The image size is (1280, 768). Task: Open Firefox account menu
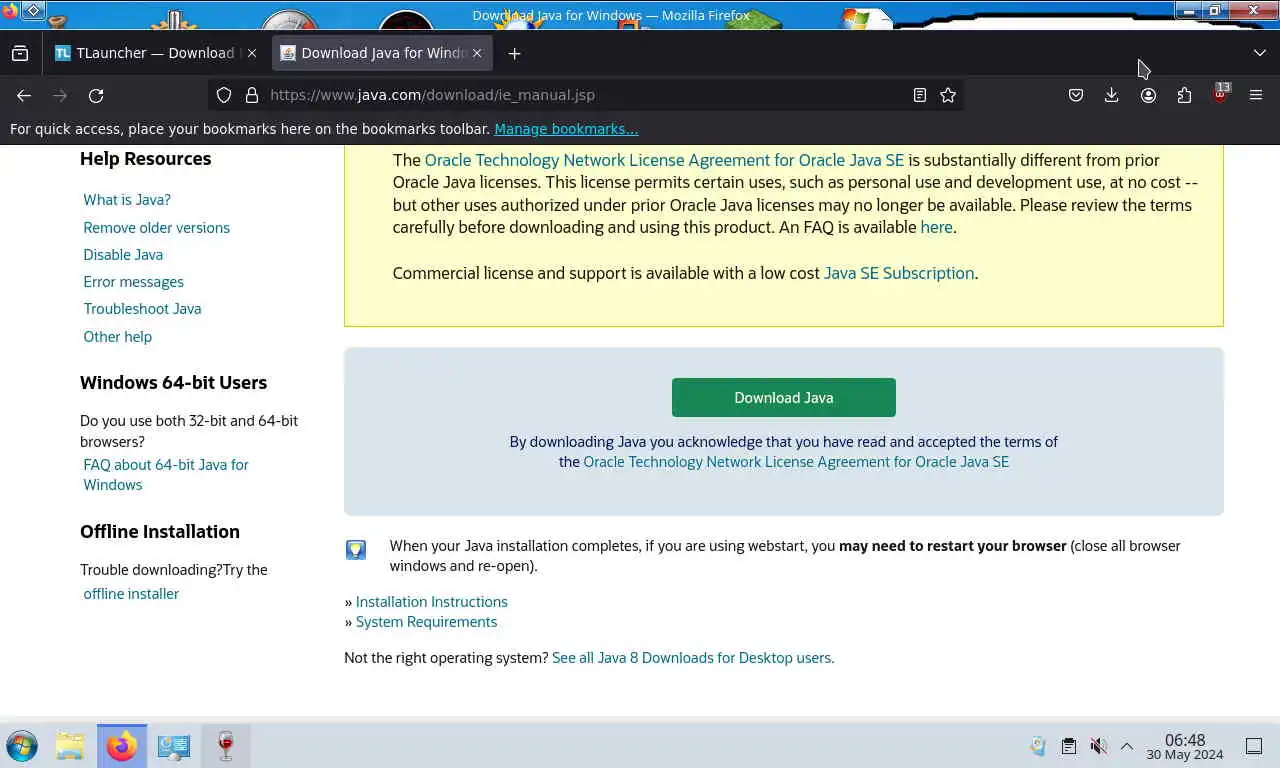[1148, 95]
